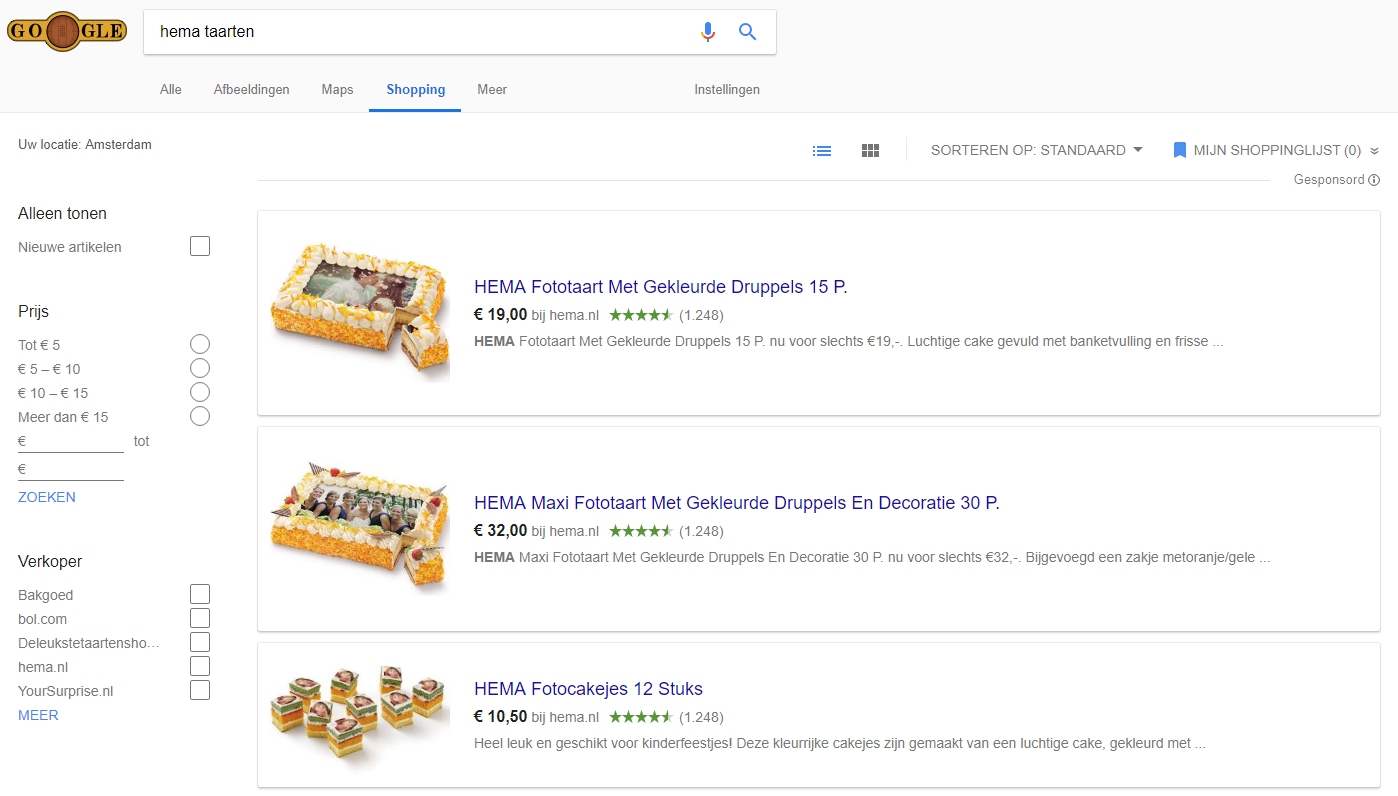Click the maximum price input field

tap(71, 469)
